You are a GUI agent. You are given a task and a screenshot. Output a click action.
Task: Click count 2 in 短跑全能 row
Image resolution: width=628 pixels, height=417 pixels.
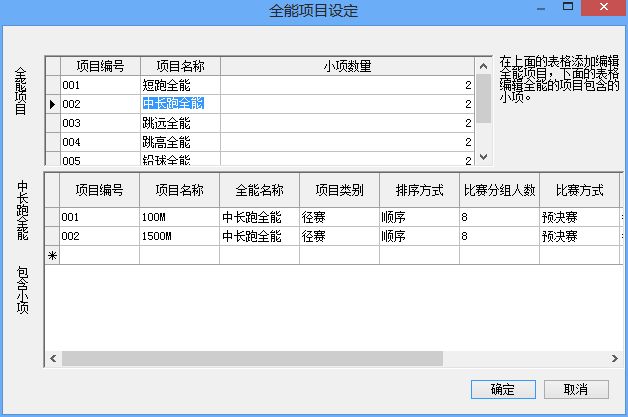click(x=347, y=85)
